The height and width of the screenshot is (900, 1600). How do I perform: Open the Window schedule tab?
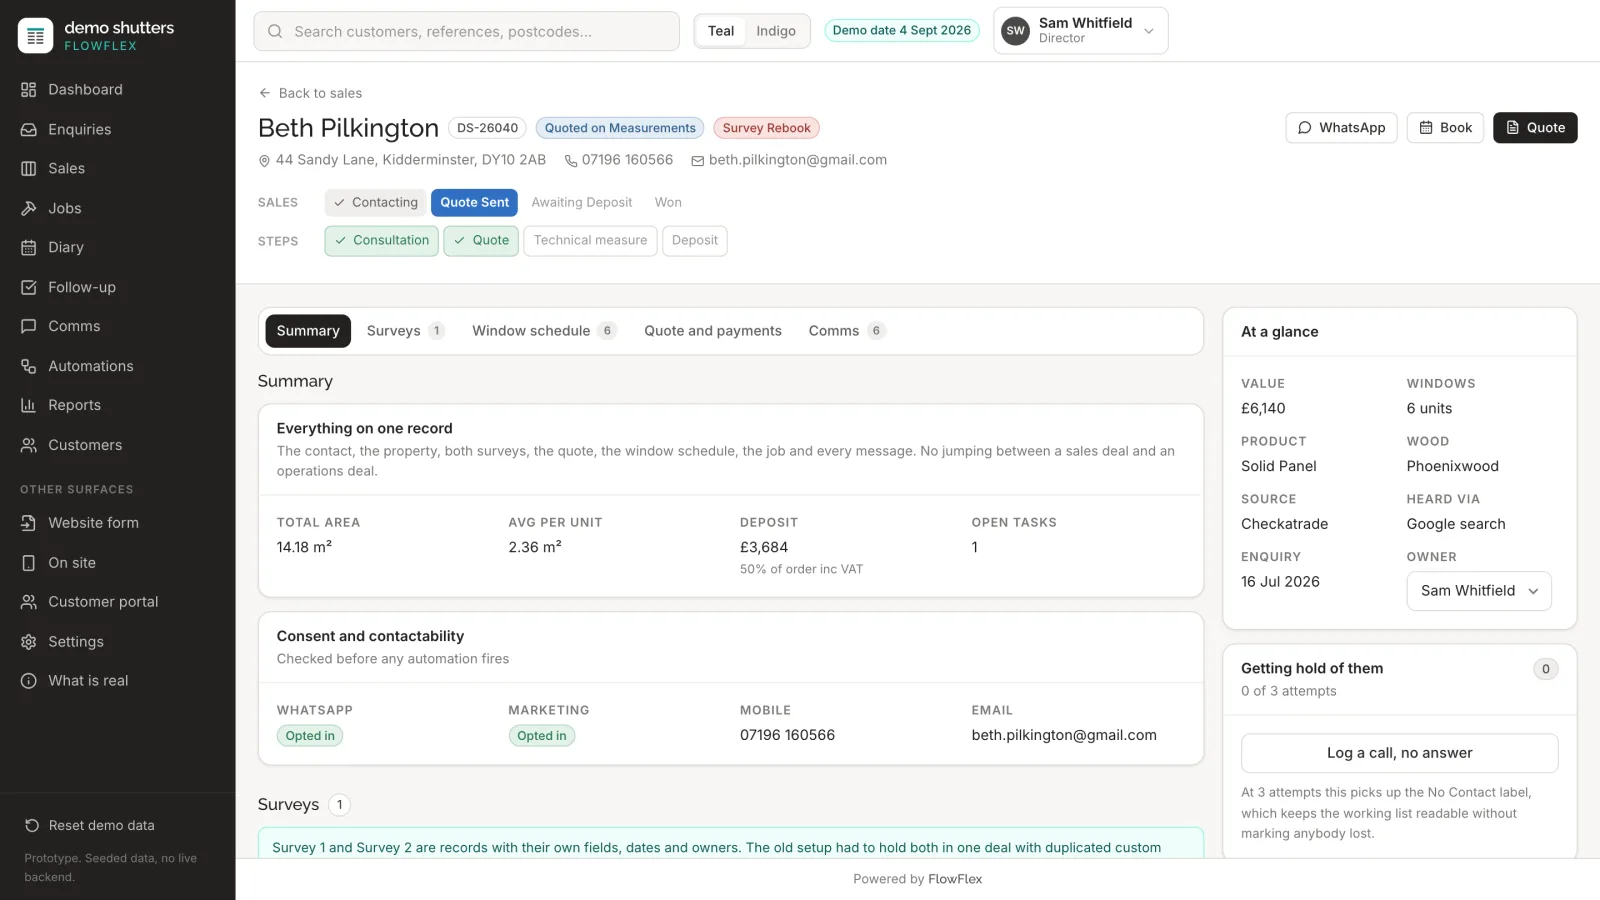point(544,331)
